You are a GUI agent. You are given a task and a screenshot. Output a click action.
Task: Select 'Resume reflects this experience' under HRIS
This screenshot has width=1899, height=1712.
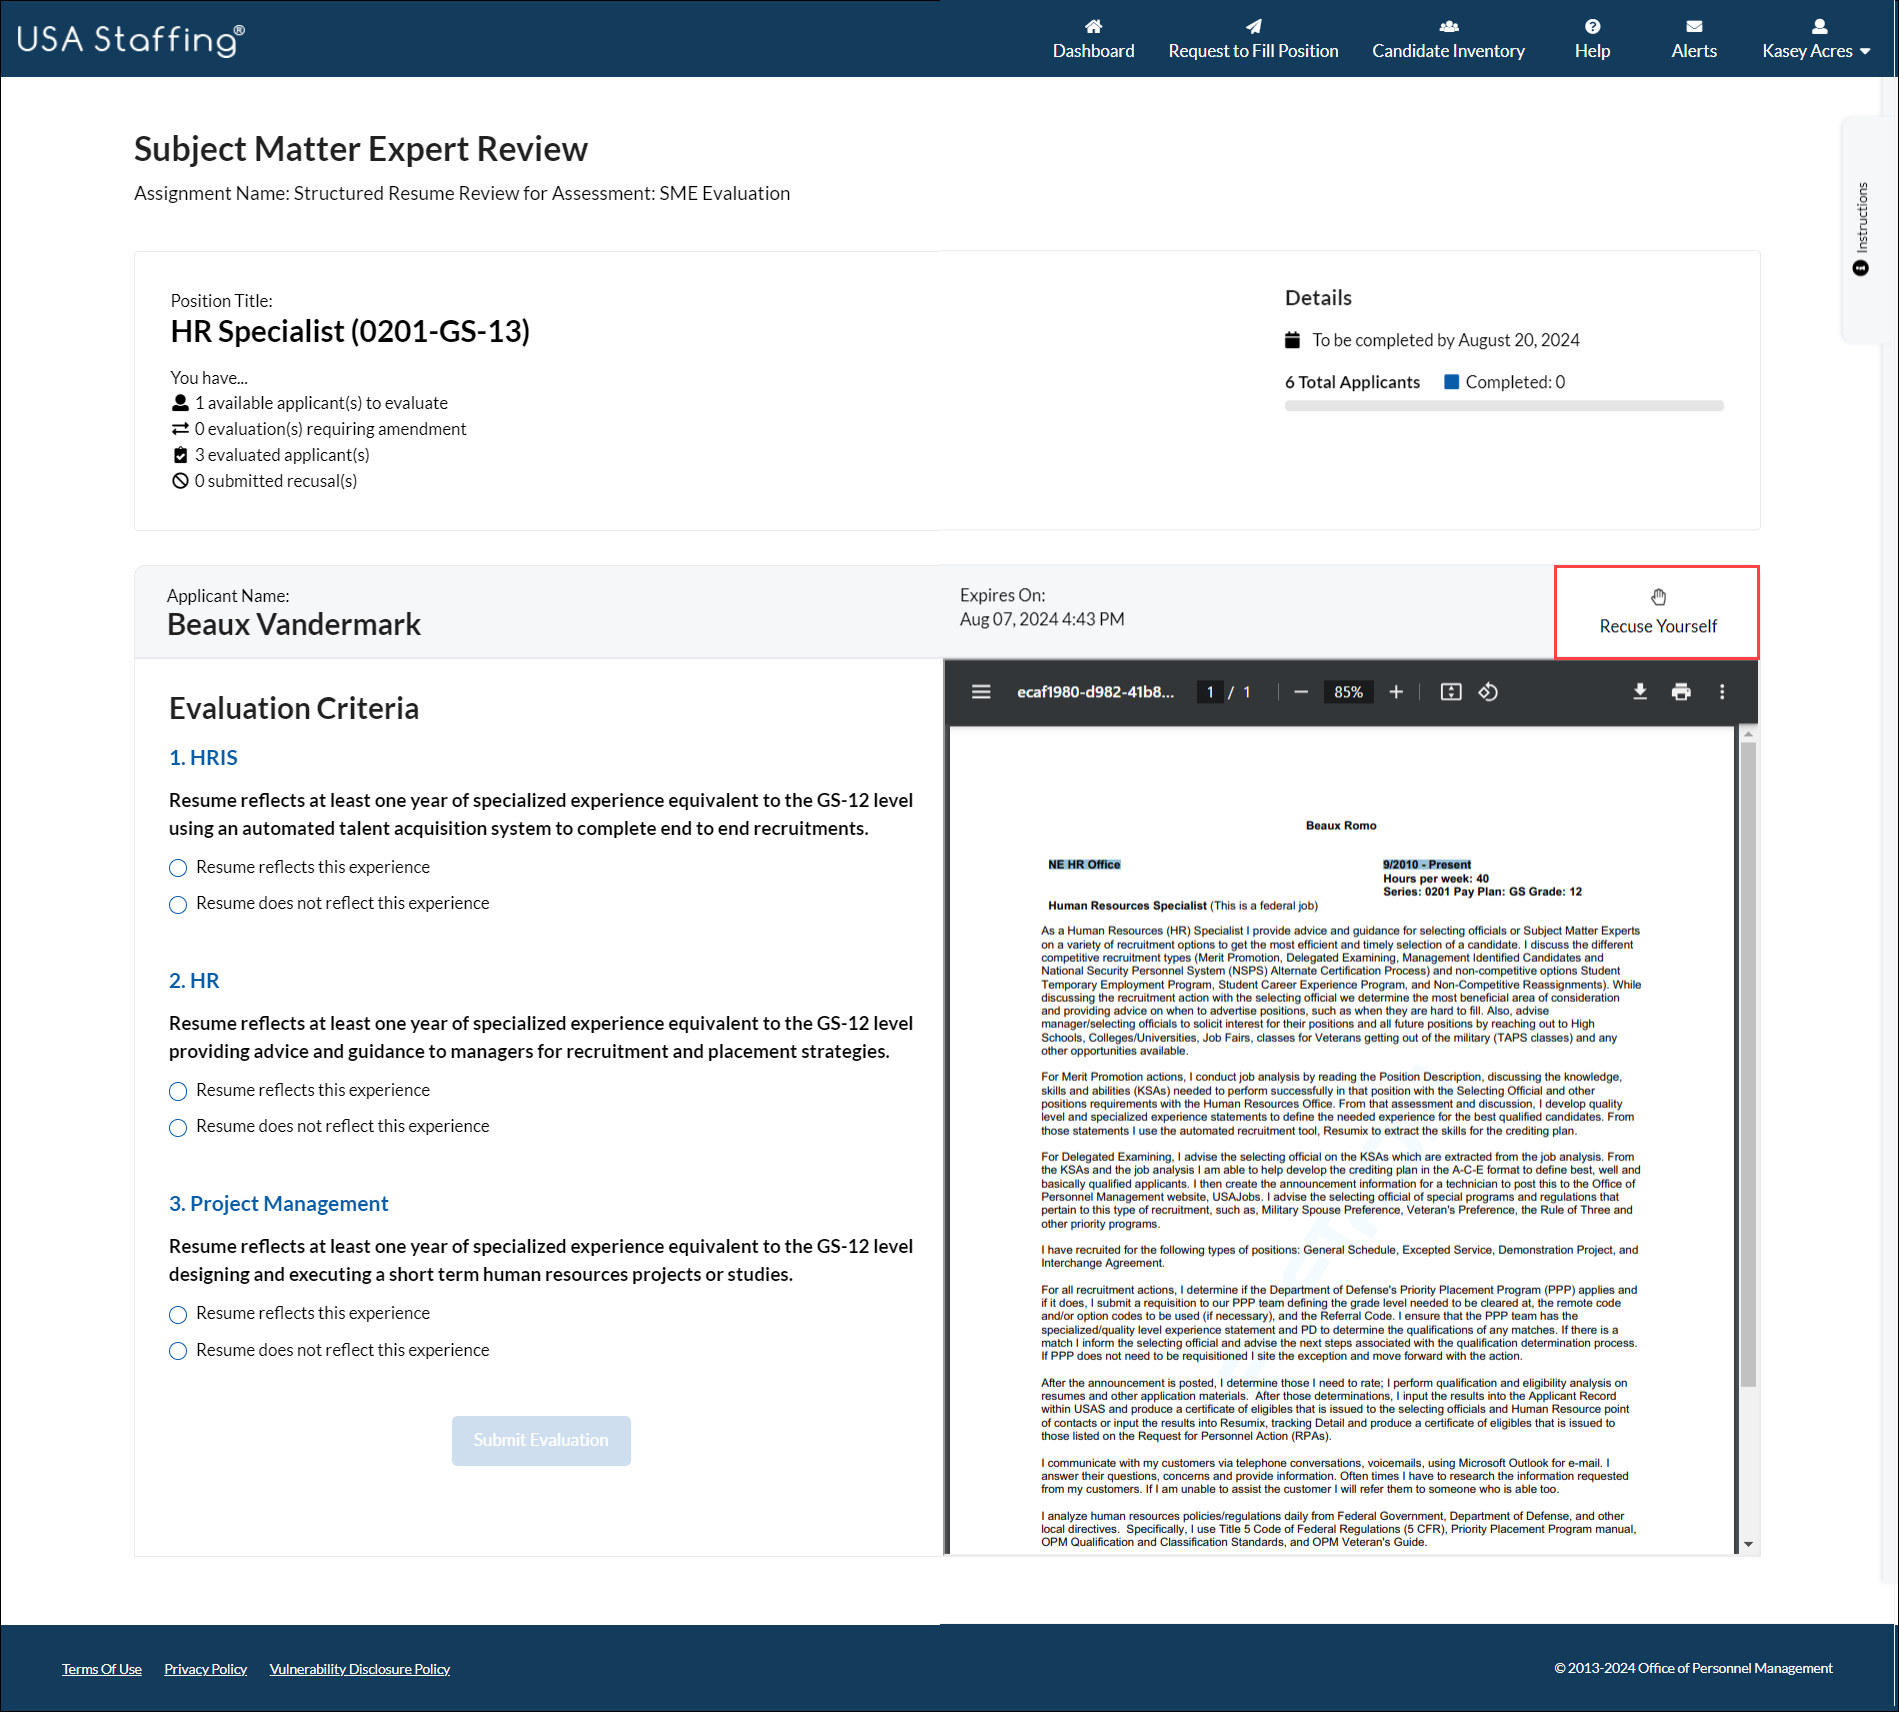coord(178,868)
